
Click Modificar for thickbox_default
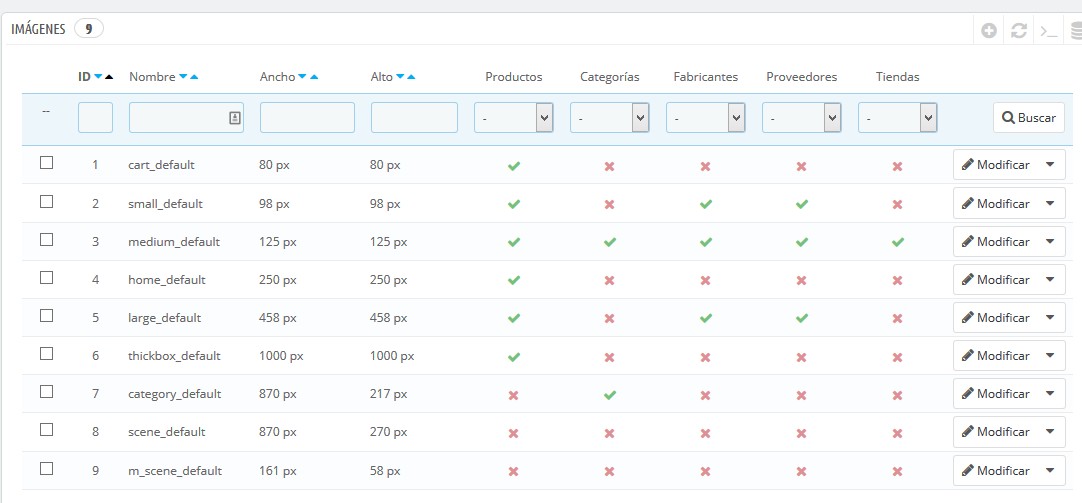tap(995, 356)
